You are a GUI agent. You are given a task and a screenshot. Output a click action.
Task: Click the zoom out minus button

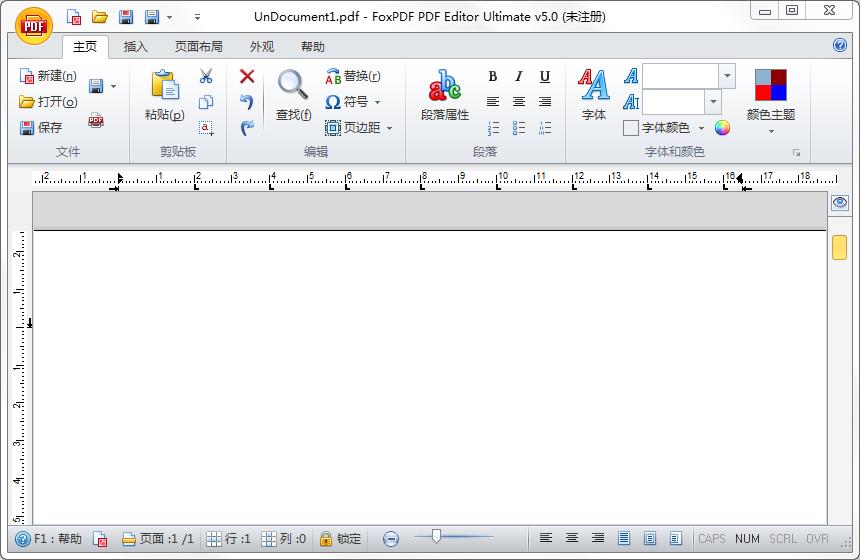click(x=391, y=539)
